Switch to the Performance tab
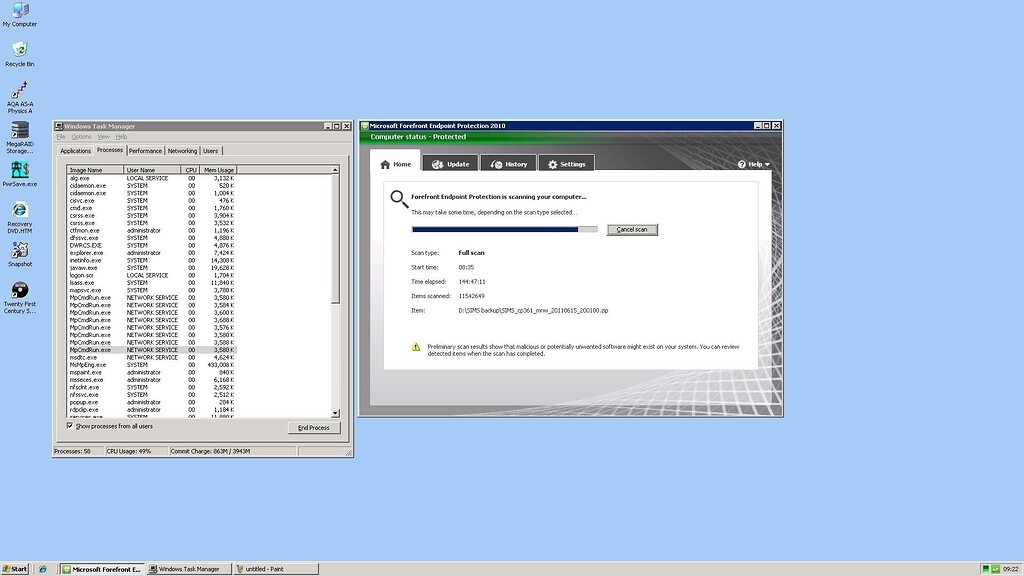The height and width of the screenshot is (576, 1024). (148, 150)
